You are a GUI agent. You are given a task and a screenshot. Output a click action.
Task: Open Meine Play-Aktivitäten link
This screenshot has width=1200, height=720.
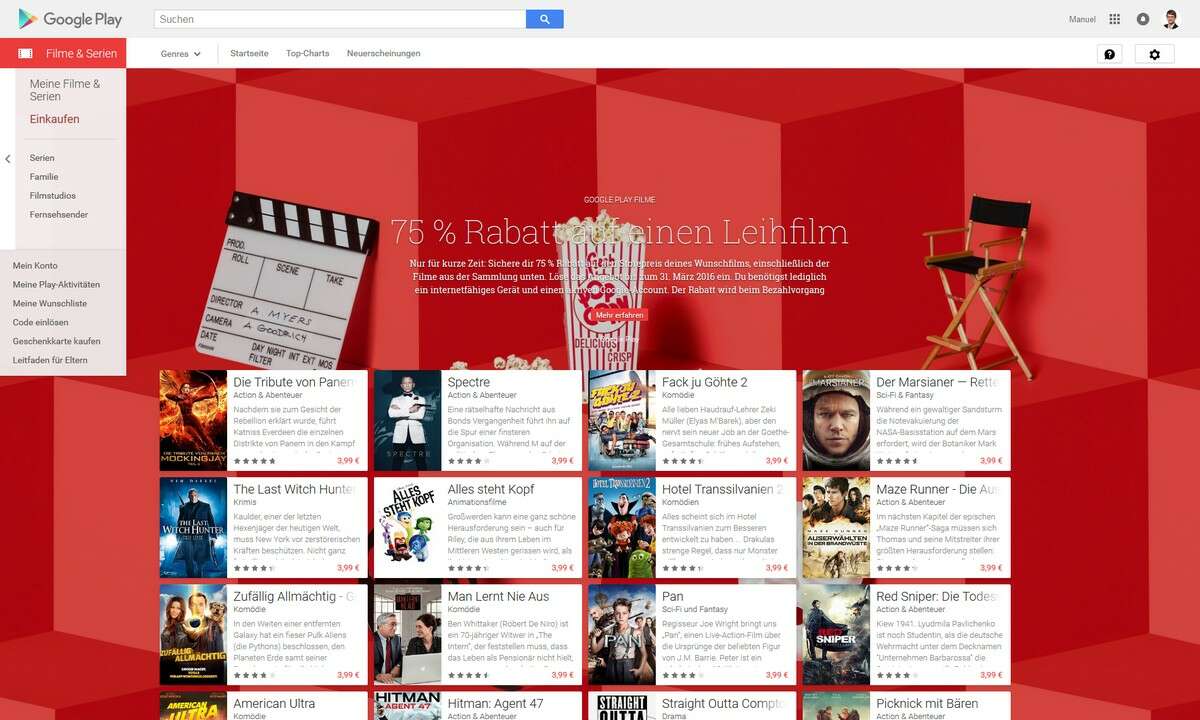56,285
